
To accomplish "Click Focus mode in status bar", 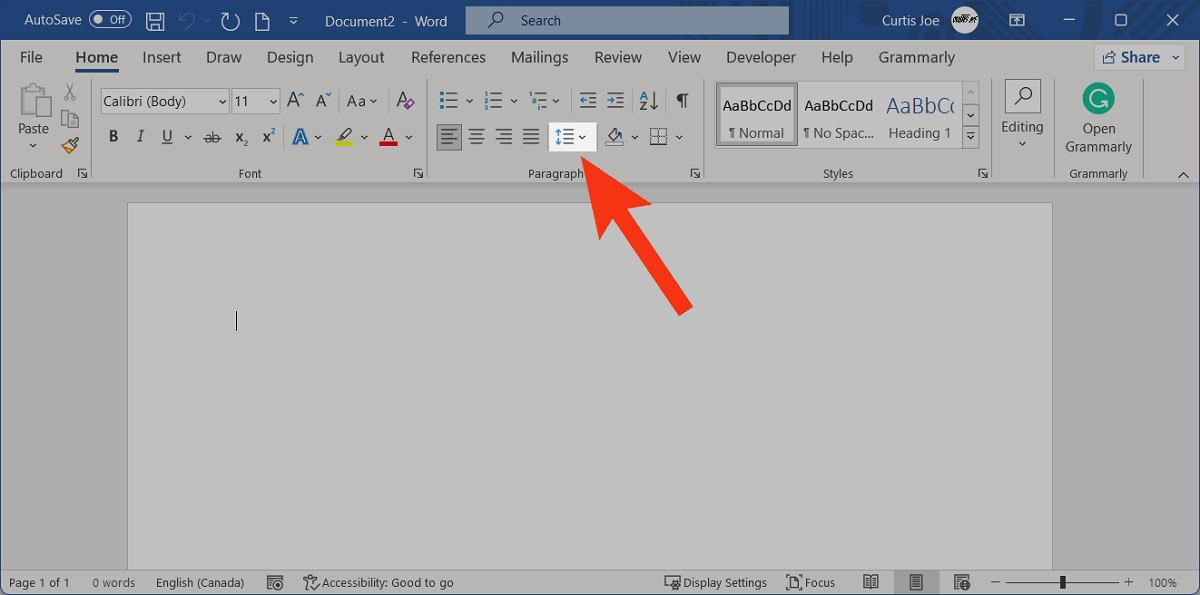I will (x=811, y=582).
